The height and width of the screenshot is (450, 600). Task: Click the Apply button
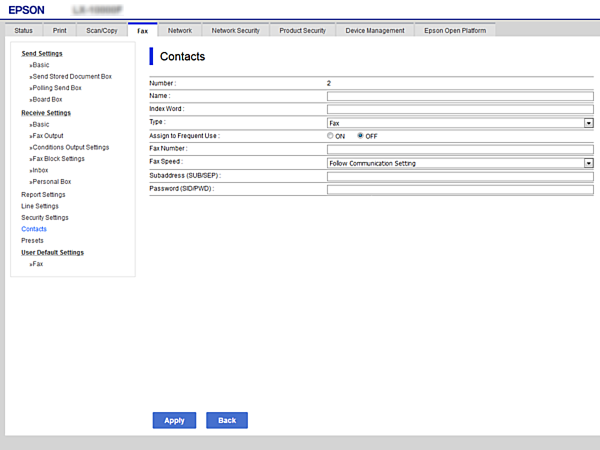pos(174,420)
